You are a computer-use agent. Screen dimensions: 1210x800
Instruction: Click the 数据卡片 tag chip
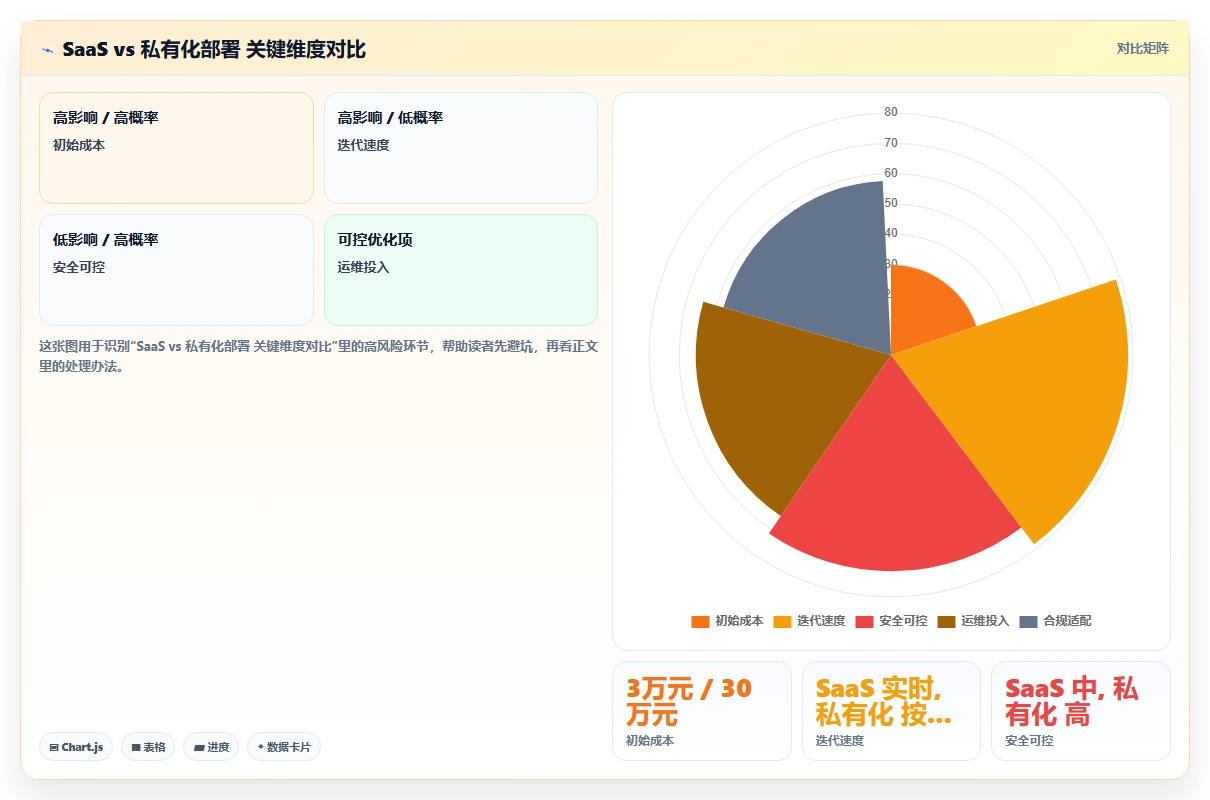click(284, 747)
